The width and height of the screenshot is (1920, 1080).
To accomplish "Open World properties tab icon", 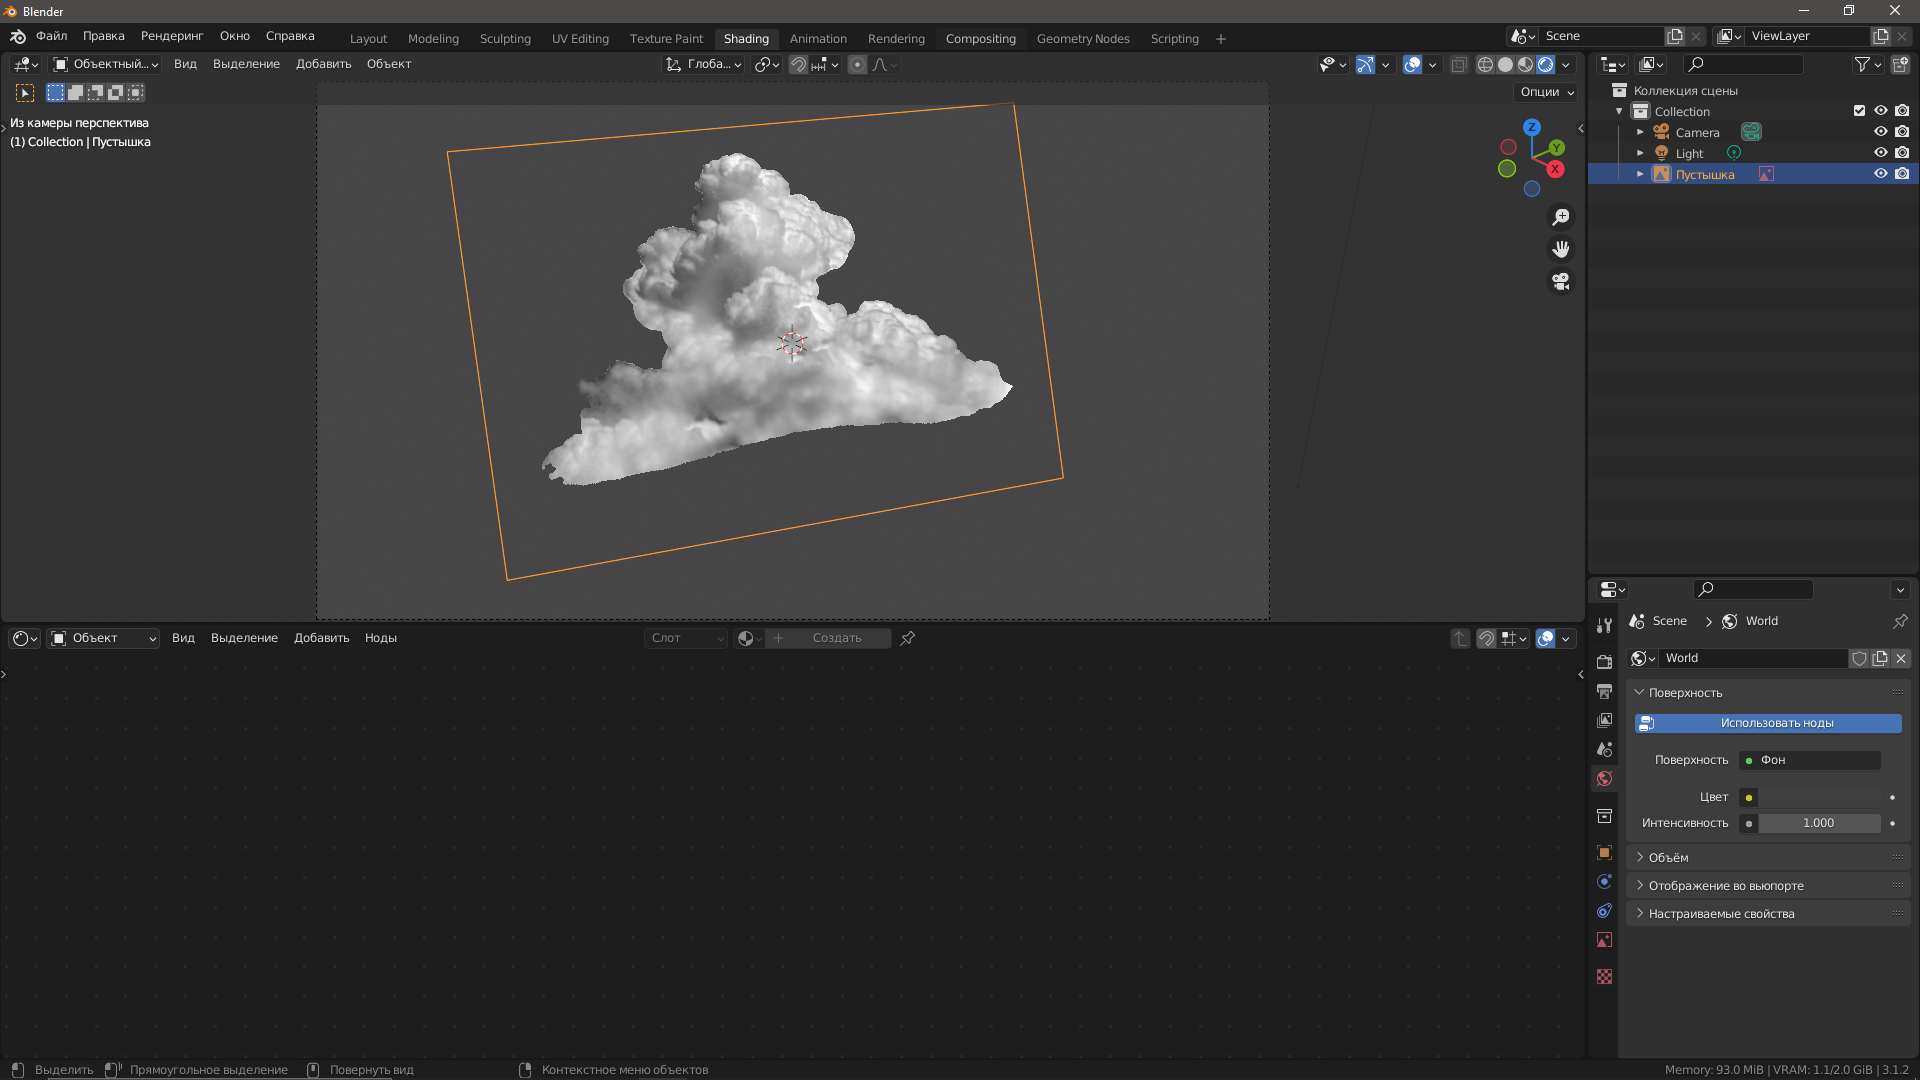I will (x=1604, y=779).
